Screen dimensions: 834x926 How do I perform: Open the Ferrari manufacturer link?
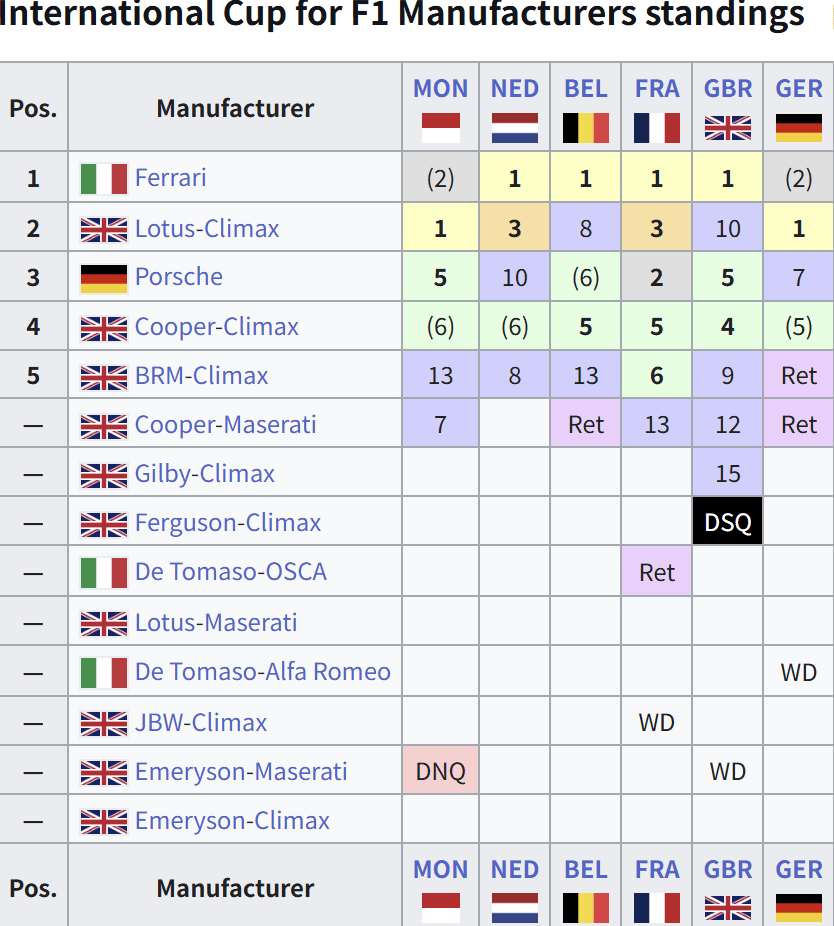coord(171,178)
